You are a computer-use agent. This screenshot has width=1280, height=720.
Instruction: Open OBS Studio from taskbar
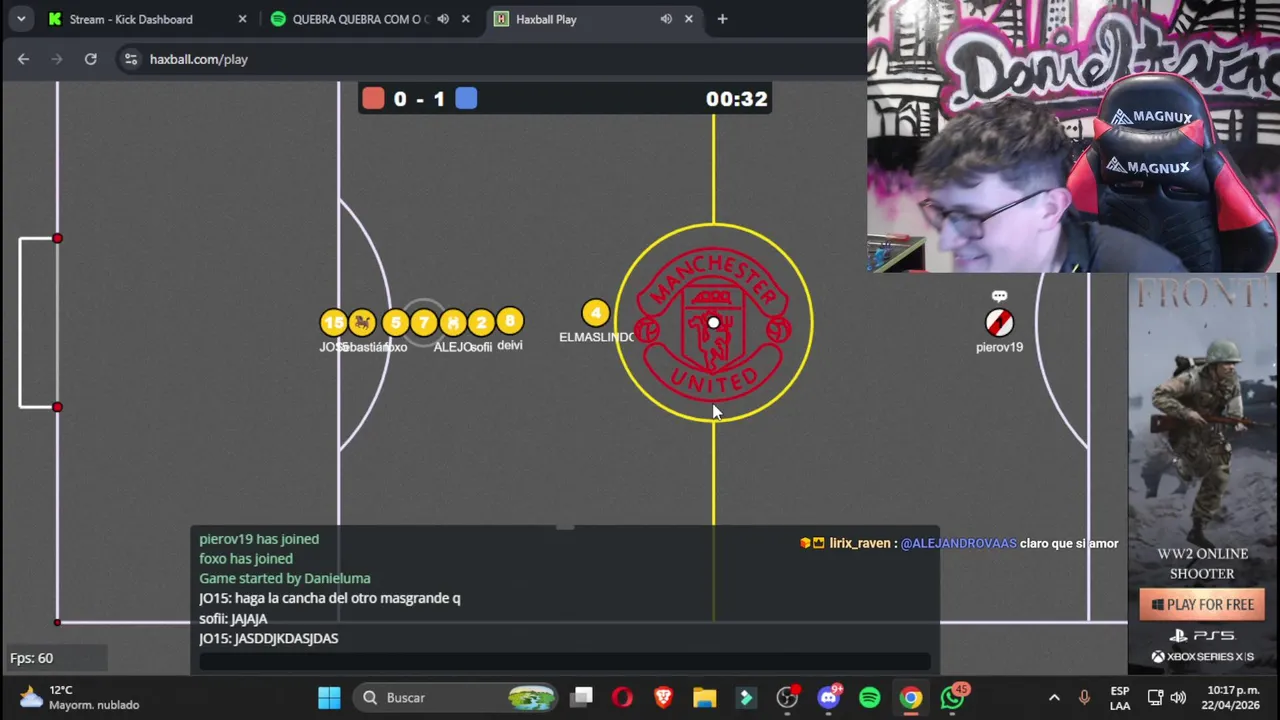[x=788, y=697]
